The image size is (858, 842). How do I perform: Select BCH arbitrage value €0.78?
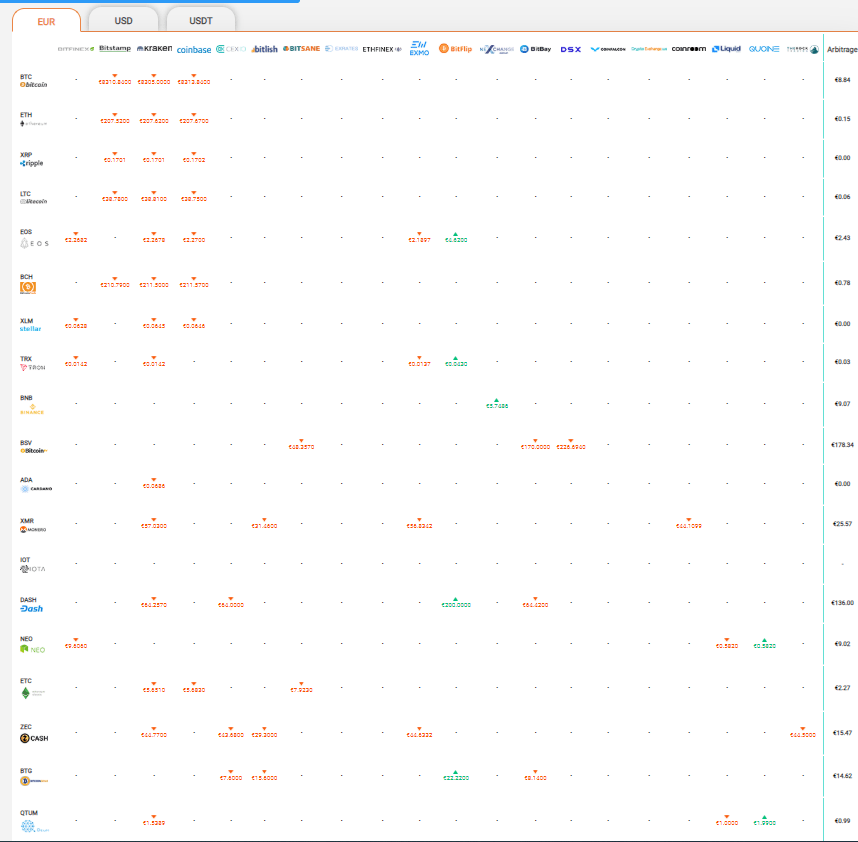(x=842, y=283)
